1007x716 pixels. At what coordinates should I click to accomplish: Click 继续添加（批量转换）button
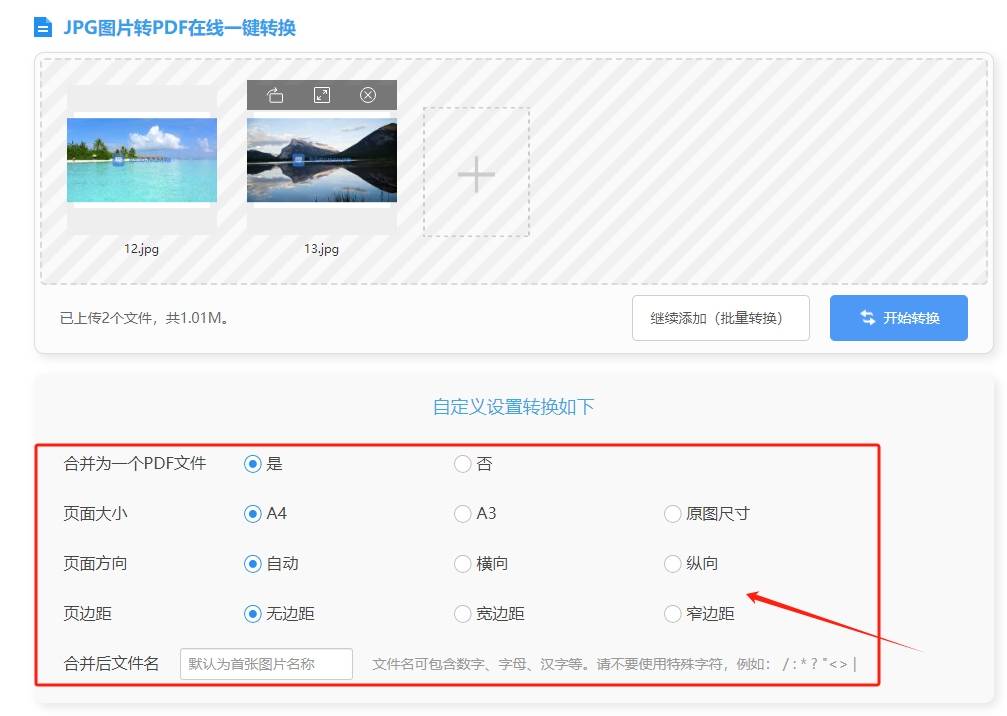(x=721, y=317)
